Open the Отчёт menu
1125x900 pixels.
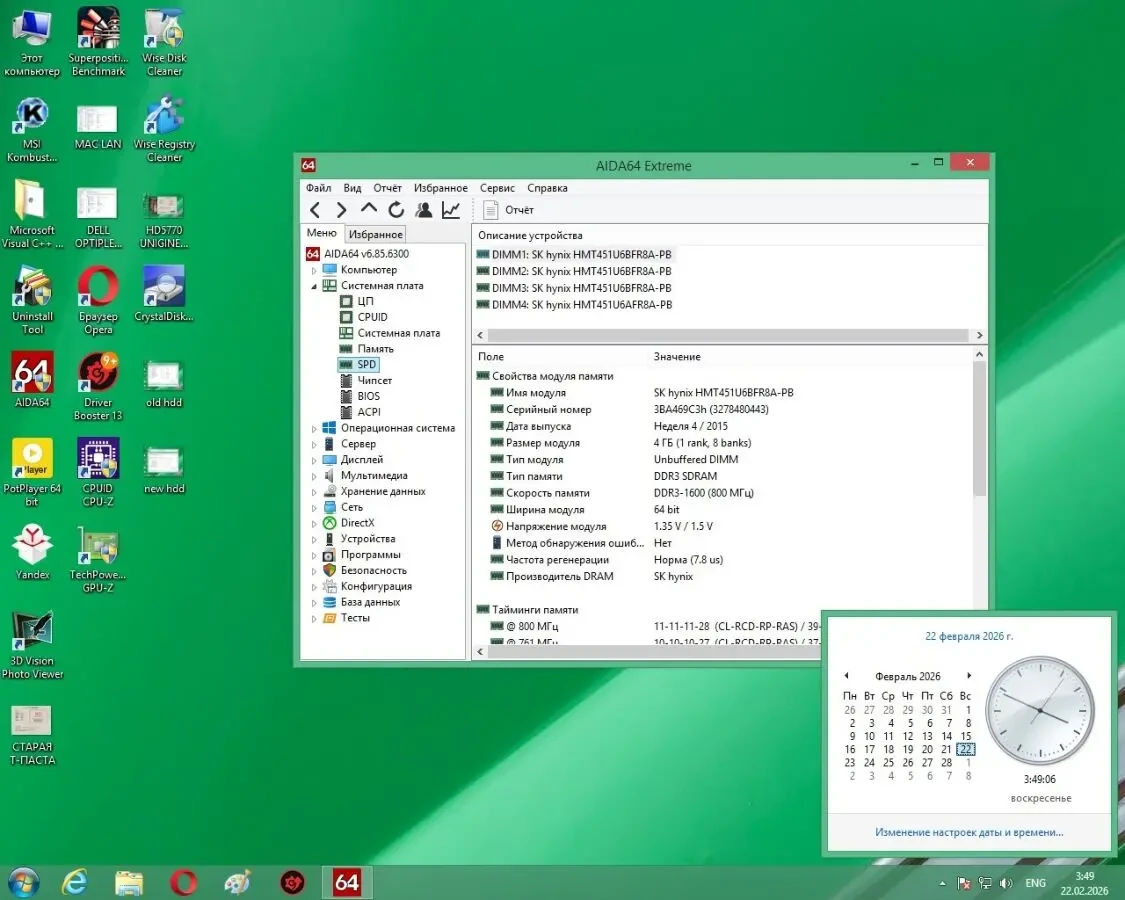(387, 188)
